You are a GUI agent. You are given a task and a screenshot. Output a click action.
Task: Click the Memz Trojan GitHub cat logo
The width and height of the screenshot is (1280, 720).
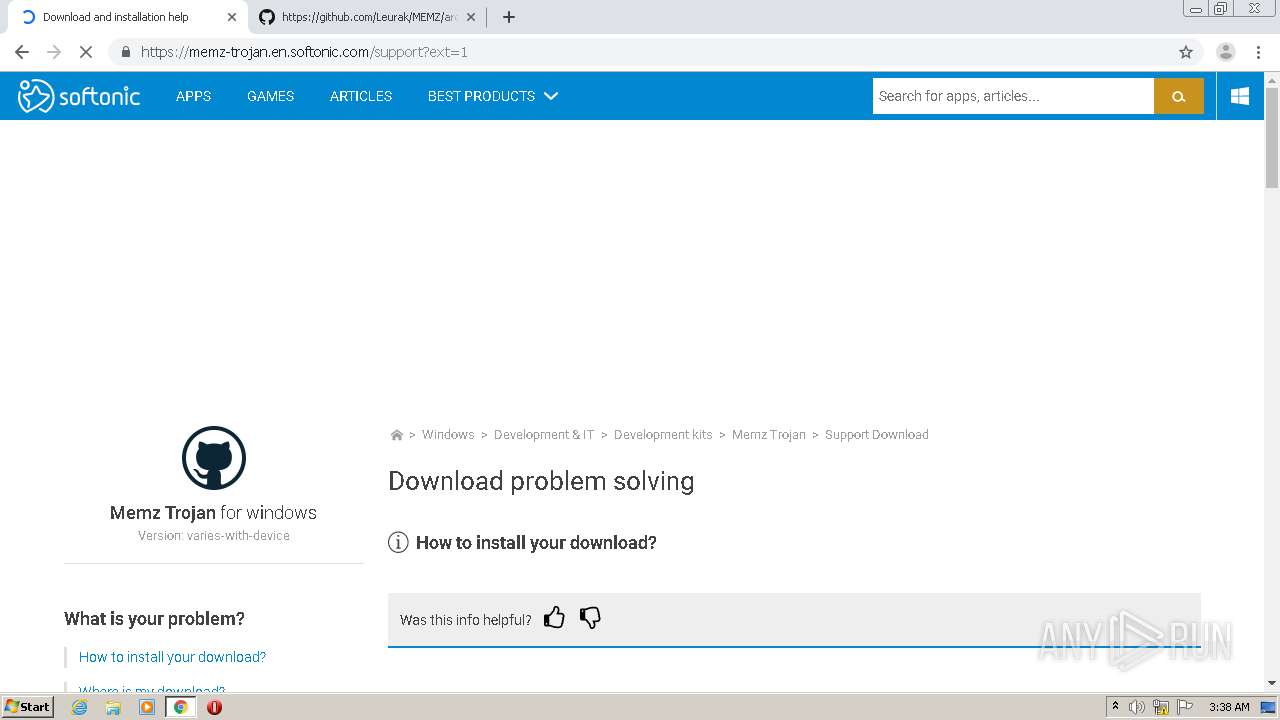(214, 458)
